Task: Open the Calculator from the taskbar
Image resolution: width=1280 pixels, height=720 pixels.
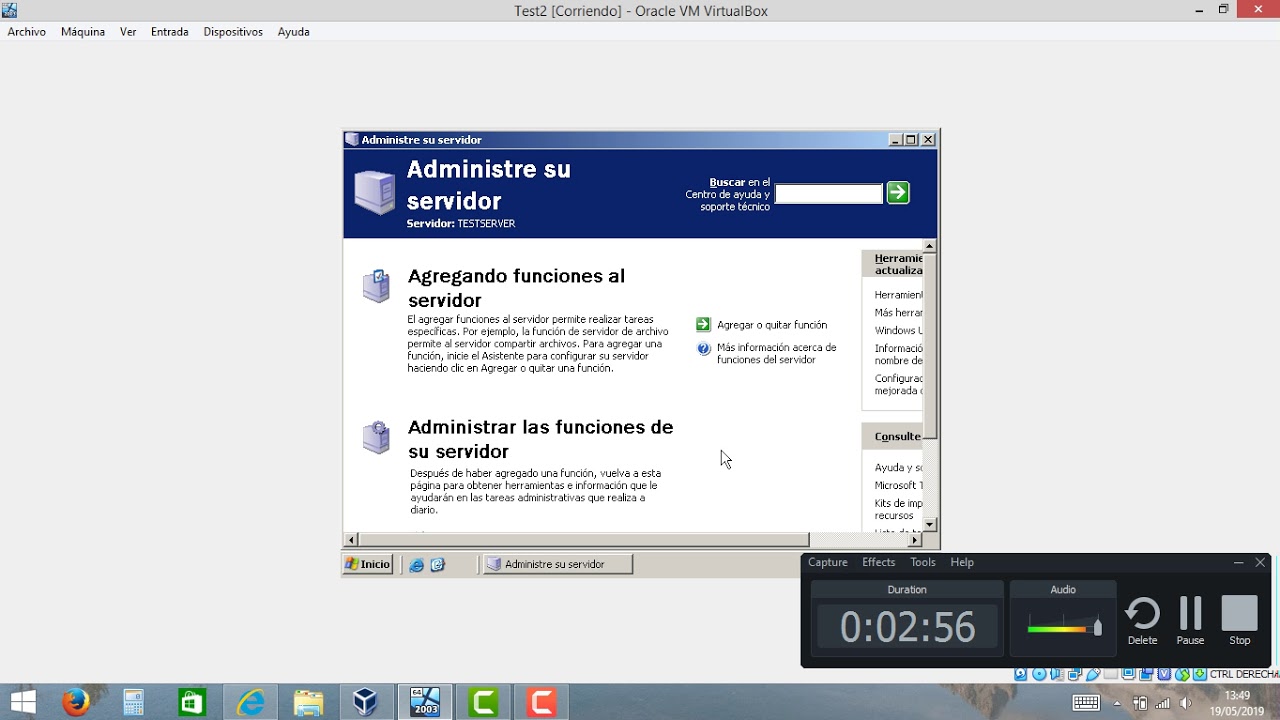Action: [x=134, y=702]
